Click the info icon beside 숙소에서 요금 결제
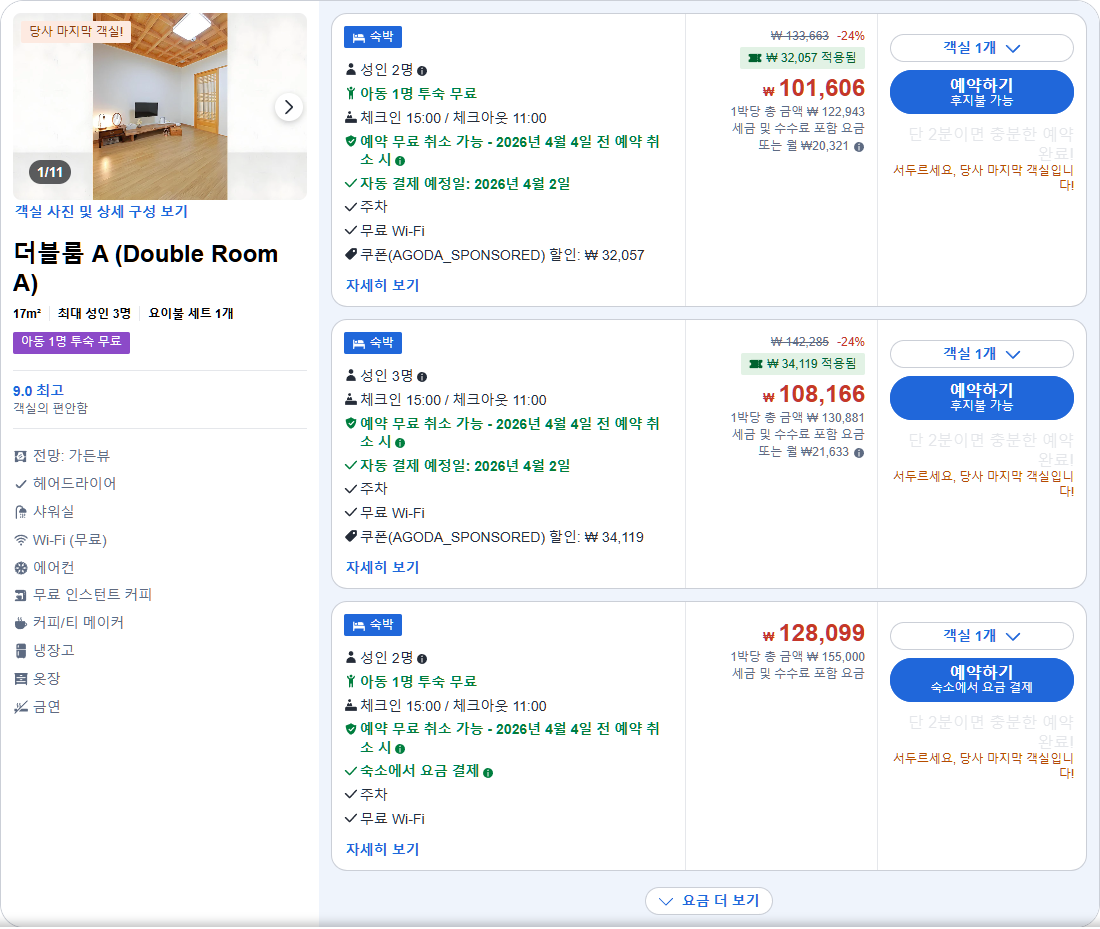 coord(488,773)
